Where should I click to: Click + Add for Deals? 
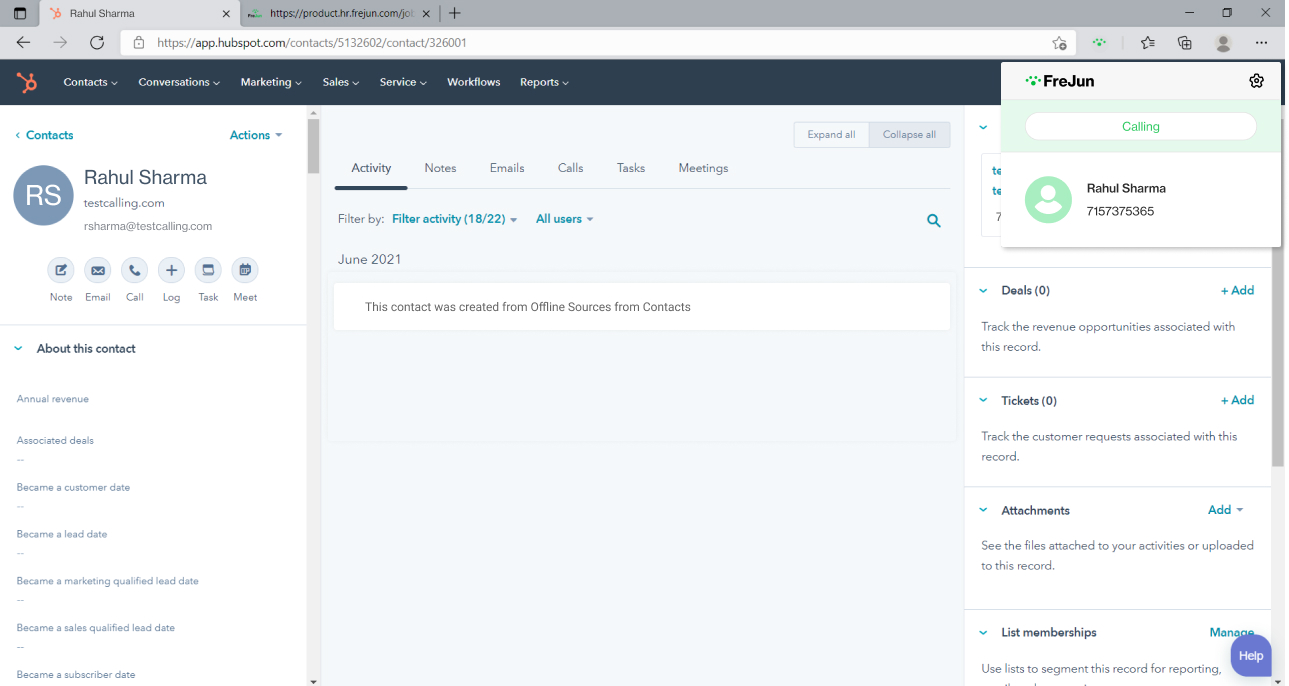[x=1237, y=291]
